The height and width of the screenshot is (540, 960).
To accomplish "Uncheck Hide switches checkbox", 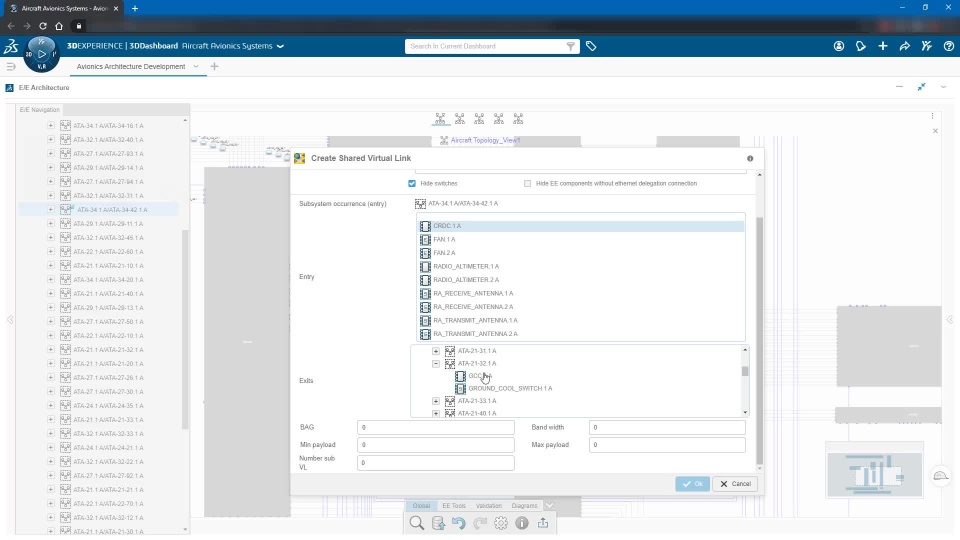I will click(x=412, y=184).
